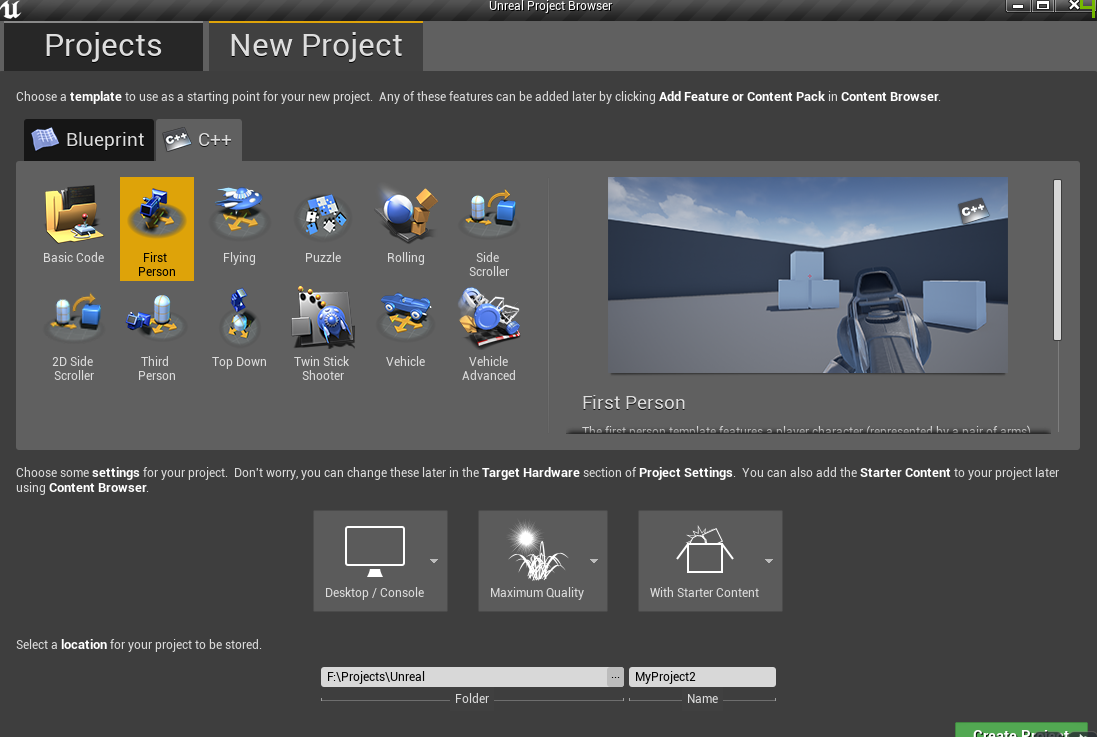Open the With Starter Content dropdown arrow
This screenshot has width=1097, height=737.
tap(769, 561)
